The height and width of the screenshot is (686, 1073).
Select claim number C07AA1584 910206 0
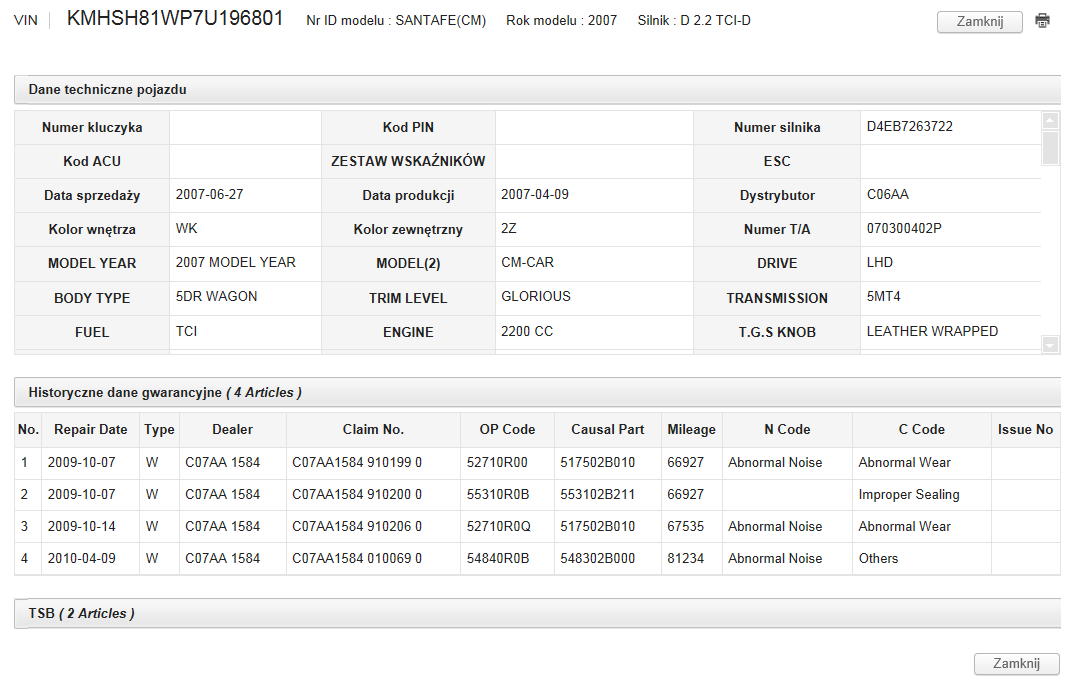pos(357,526)
